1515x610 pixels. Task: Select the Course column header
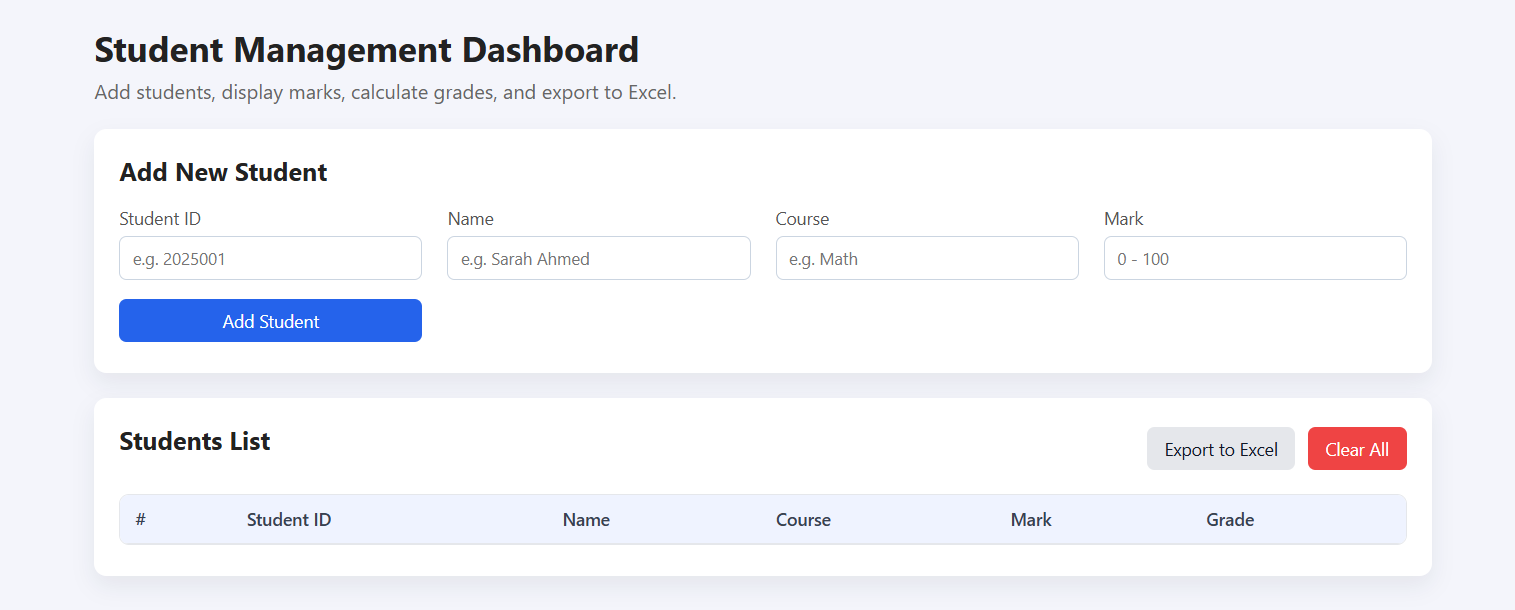803,519
